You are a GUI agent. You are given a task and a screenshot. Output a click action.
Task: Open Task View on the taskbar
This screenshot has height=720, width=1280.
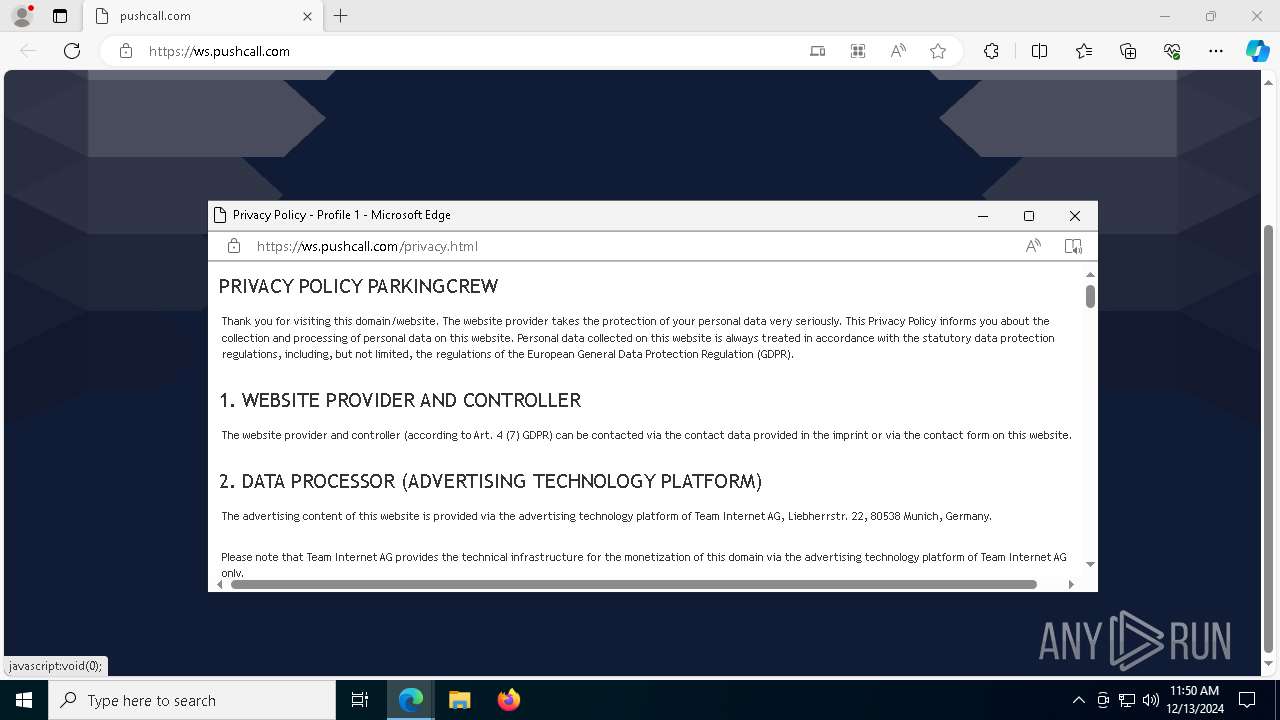click(360, 700)
